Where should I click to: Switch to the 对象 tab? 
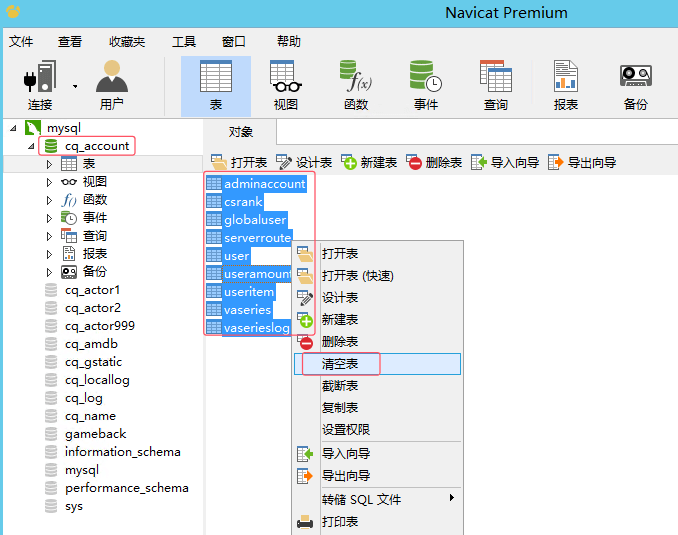[x=240, y=132]
